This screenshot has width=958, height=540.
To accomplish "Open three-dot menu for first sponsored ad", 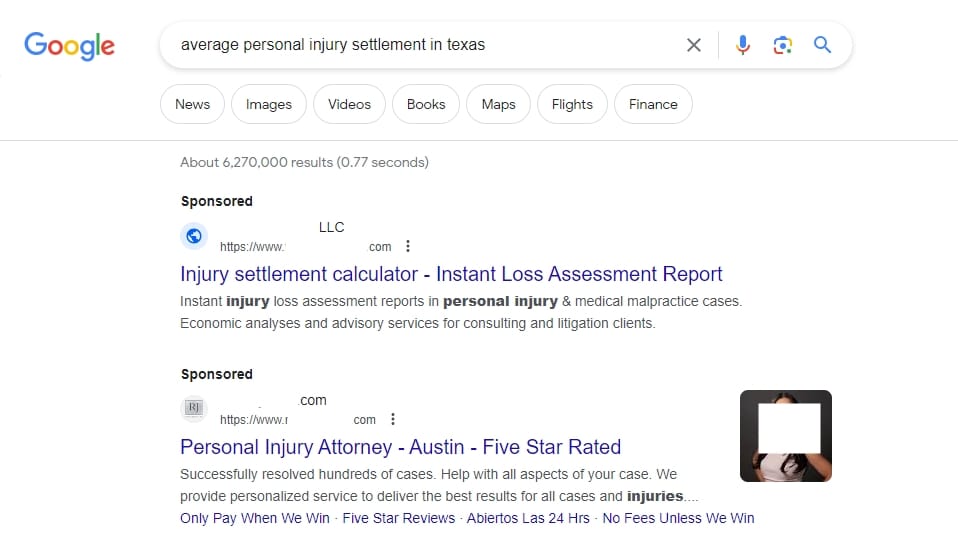I will pyautogui.click(x=408, y=246).
